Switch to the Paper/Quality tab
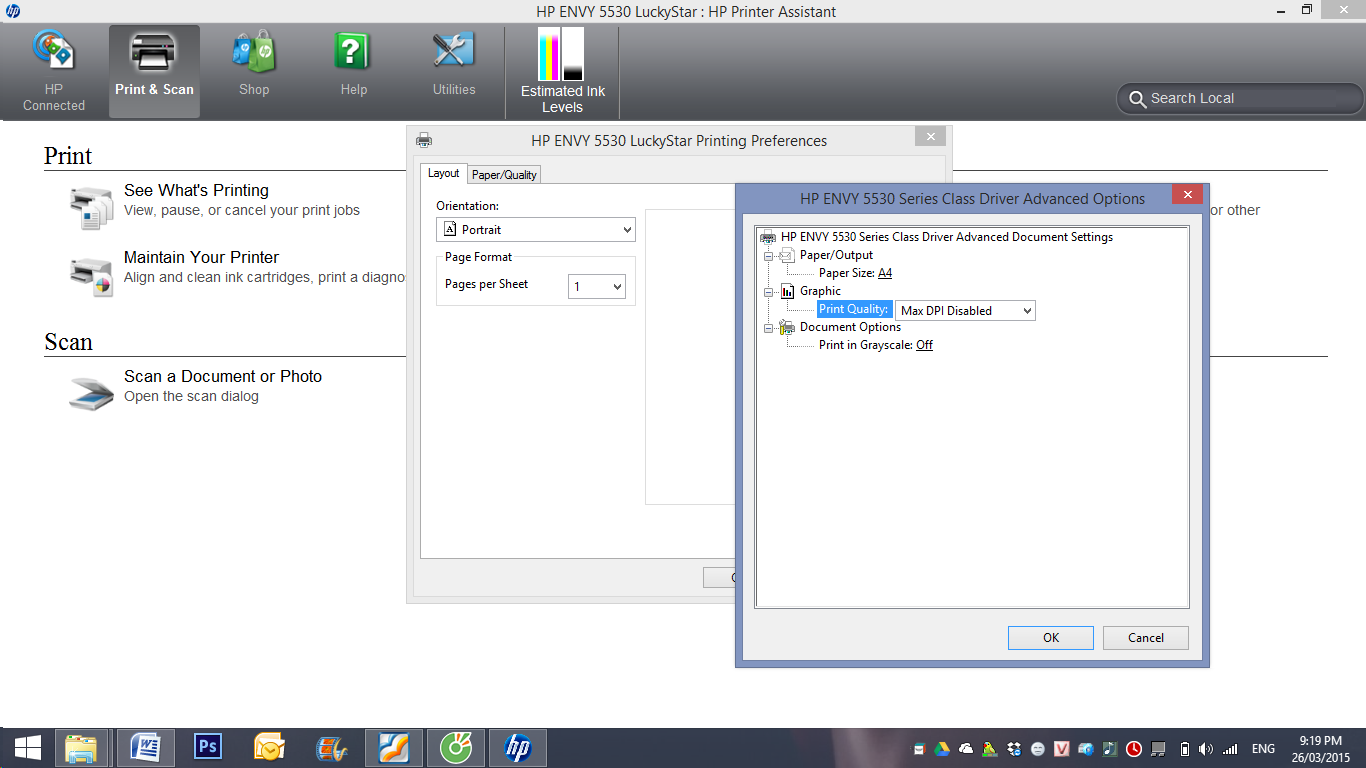 tap(504, 174)
